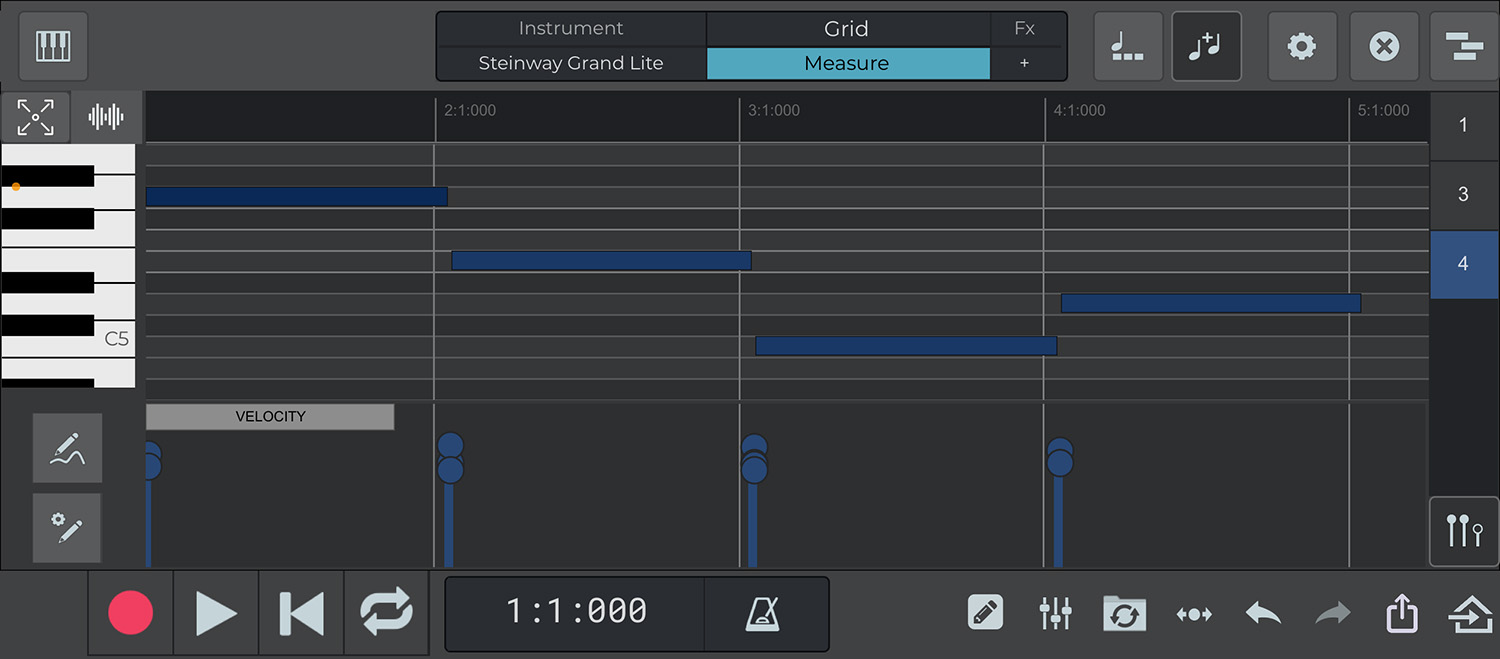Open the Measure grid size selector
Image resolution: width=1500 pixels, height=659 pixels.
coord(847,63)
